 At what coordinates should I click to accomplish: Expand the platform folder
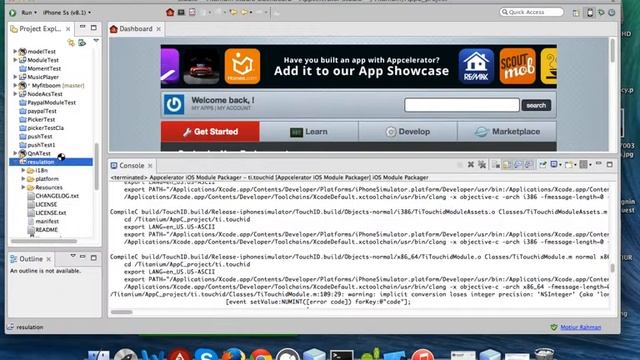tap(23, 179)
